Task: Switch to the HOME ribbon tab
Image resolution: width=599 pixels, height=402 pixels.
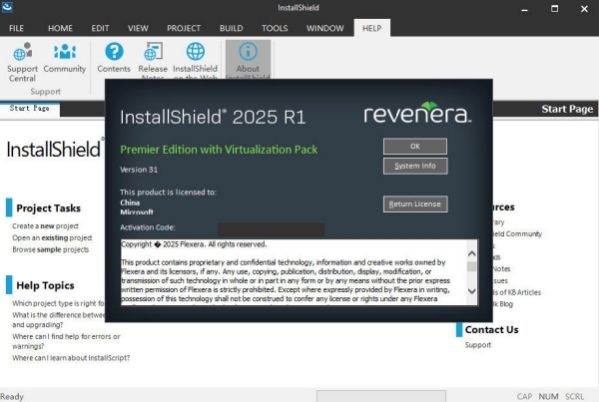Action: [x=60, y=28]
